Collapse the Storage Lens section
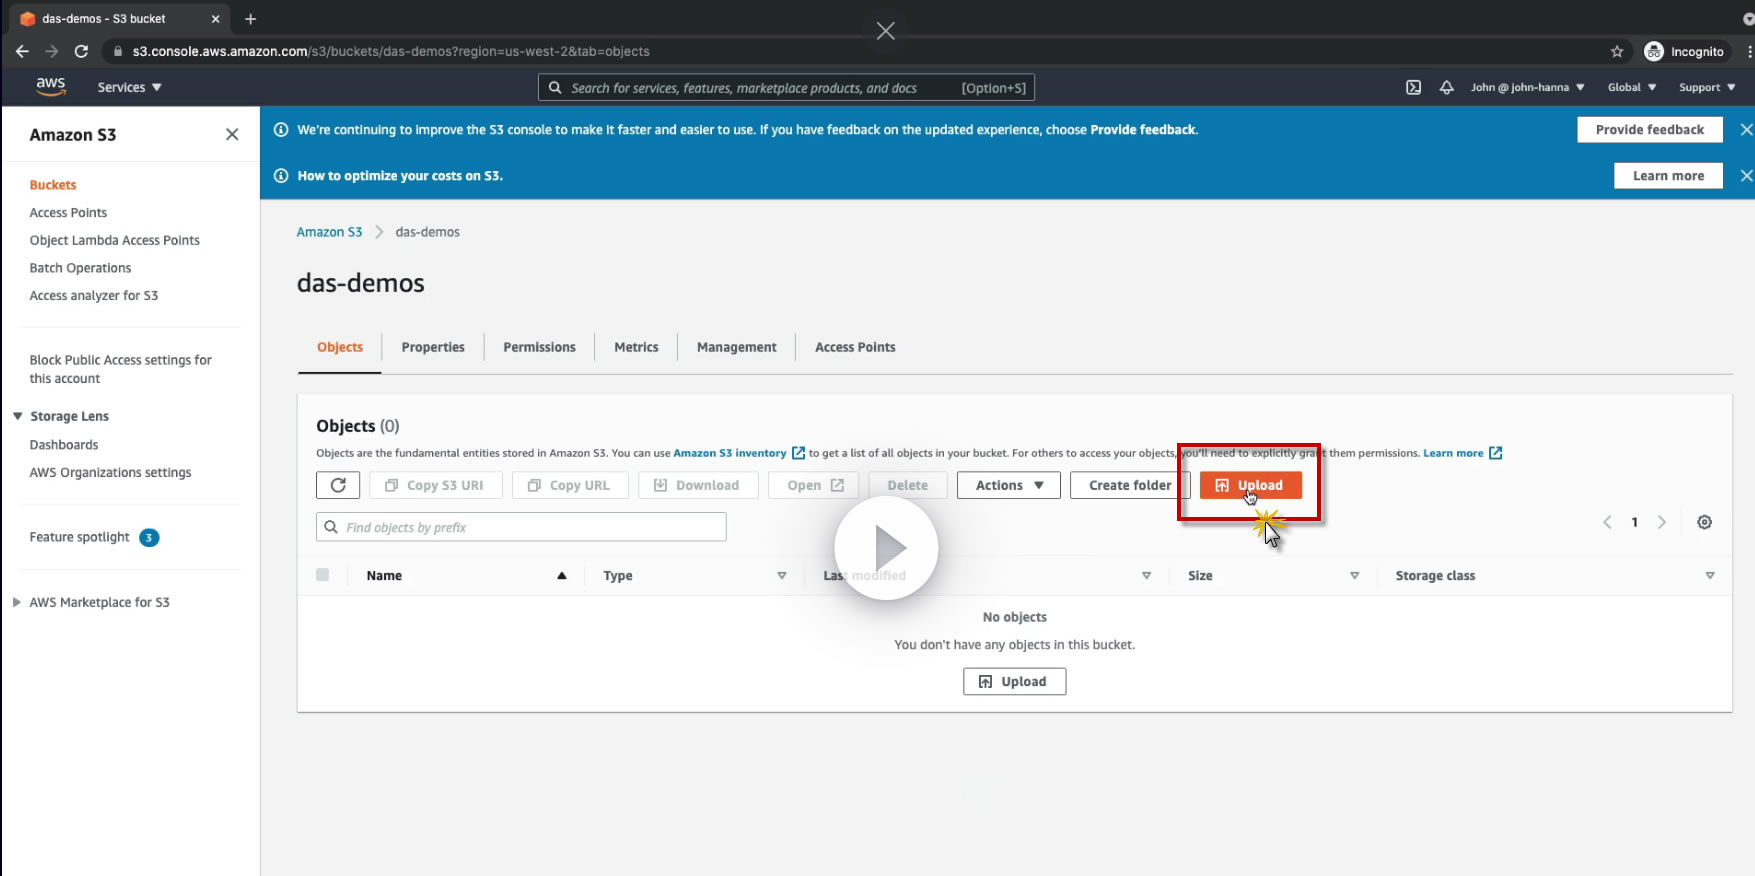 [17, 416]
